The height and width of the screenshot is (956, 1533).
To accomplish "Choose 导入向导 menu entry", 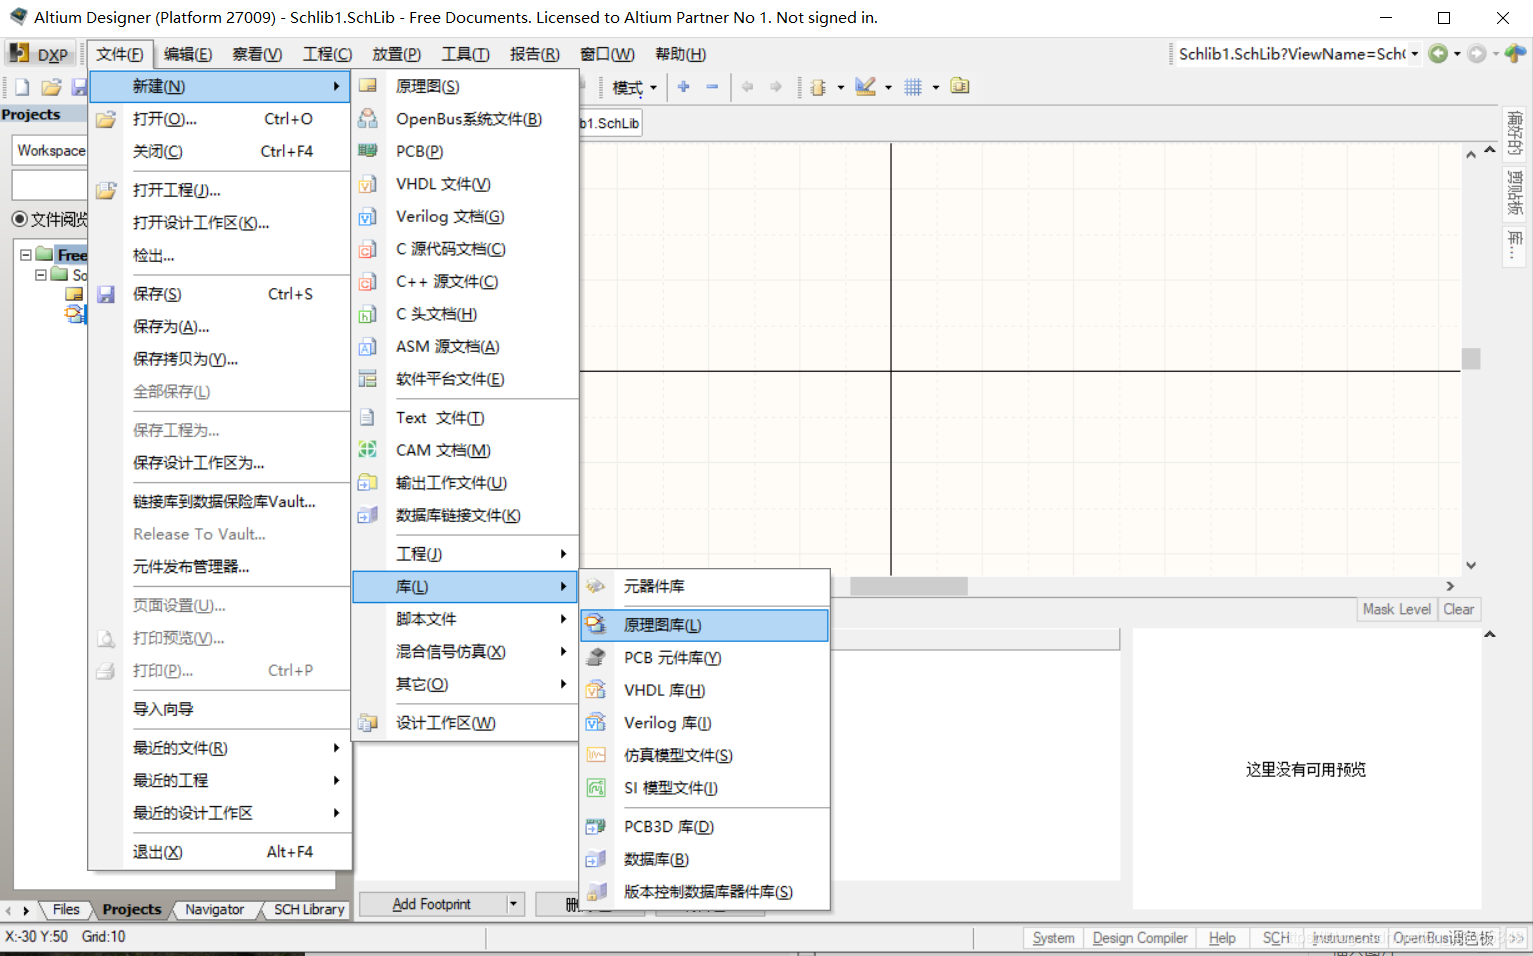I will (x=220, y=709).
